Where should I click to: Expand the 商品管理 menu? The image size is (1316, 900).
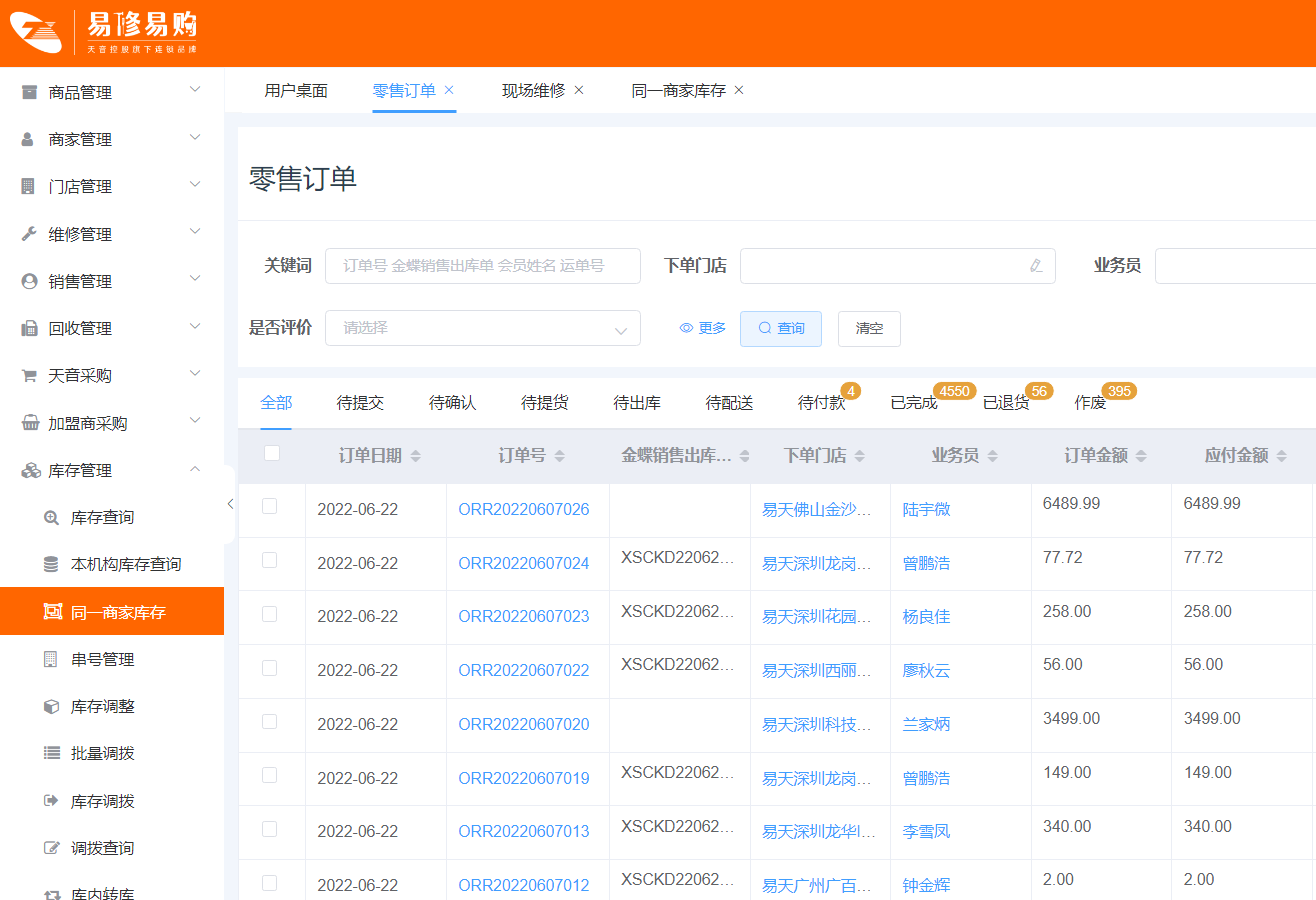pyautogui.click(x=112, y=92)
